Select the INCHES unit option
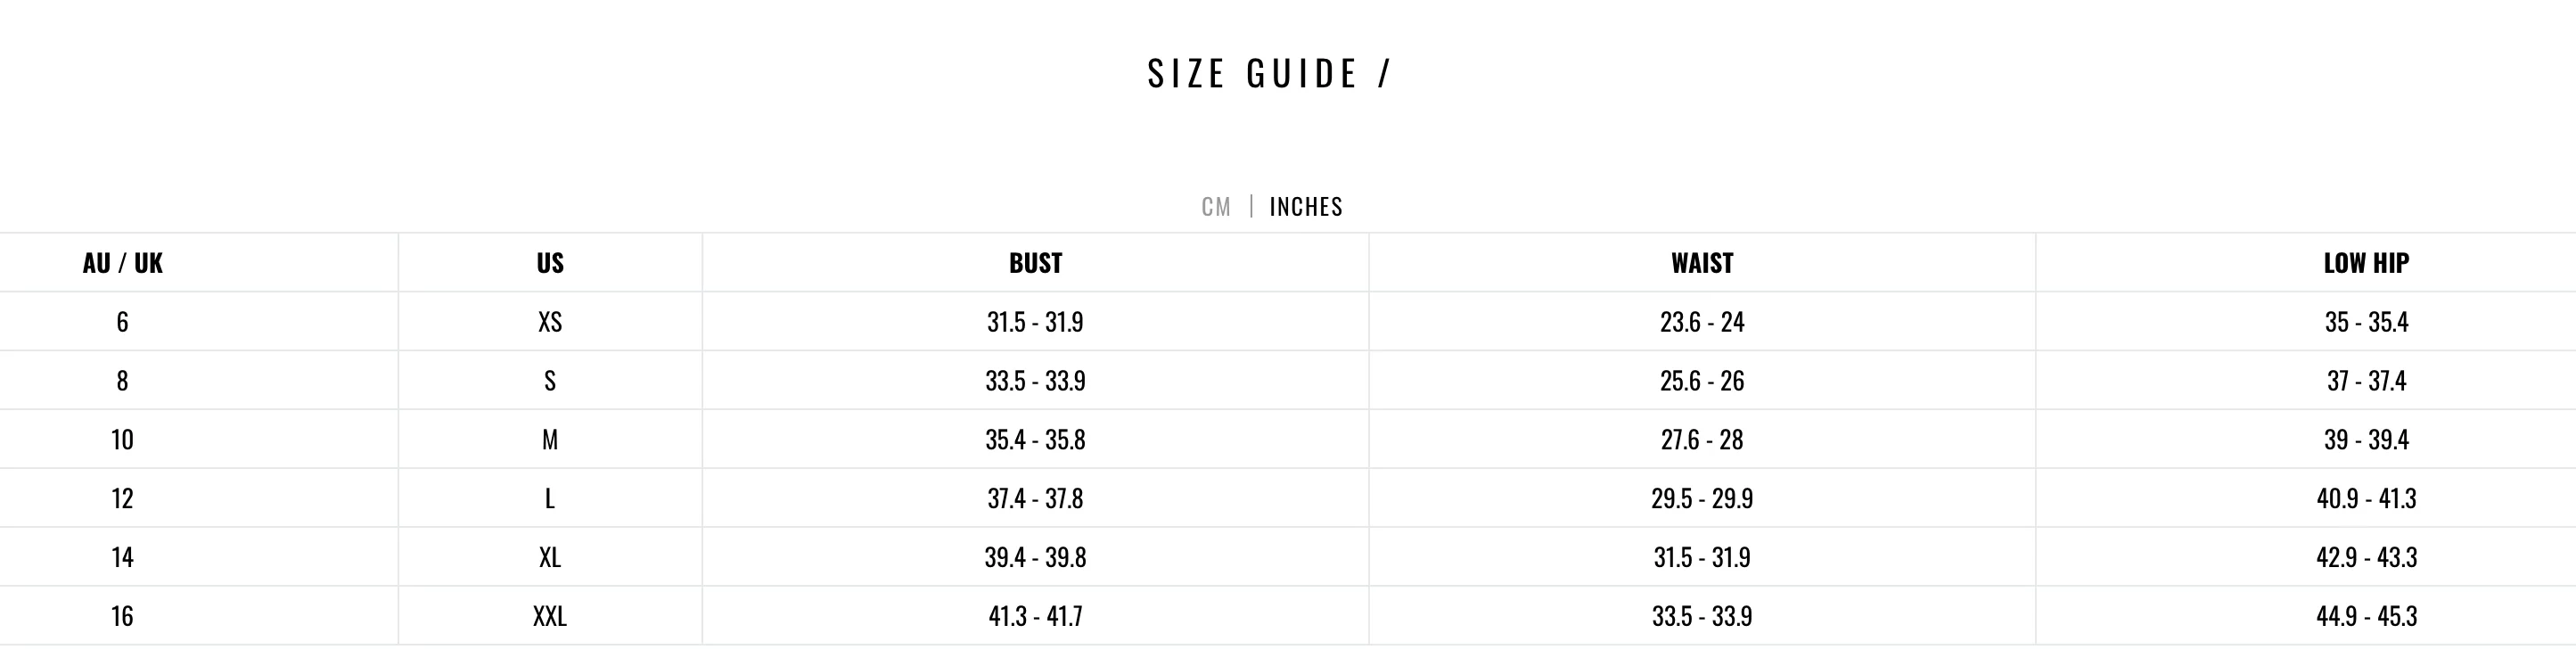 point(1306,207)
